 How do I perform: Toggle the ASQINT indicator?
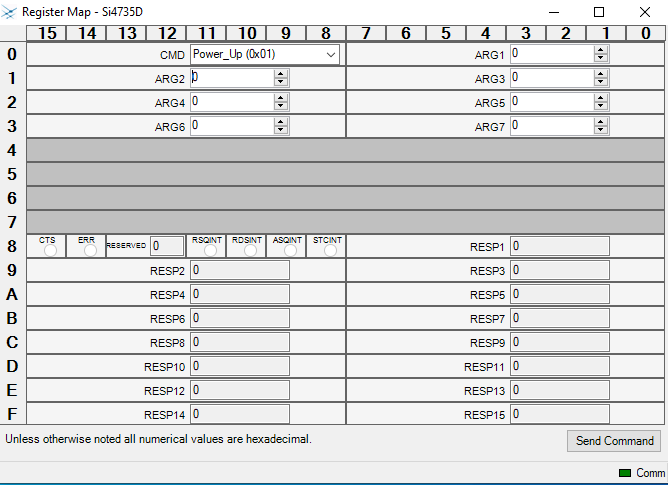tap(290, 250)
